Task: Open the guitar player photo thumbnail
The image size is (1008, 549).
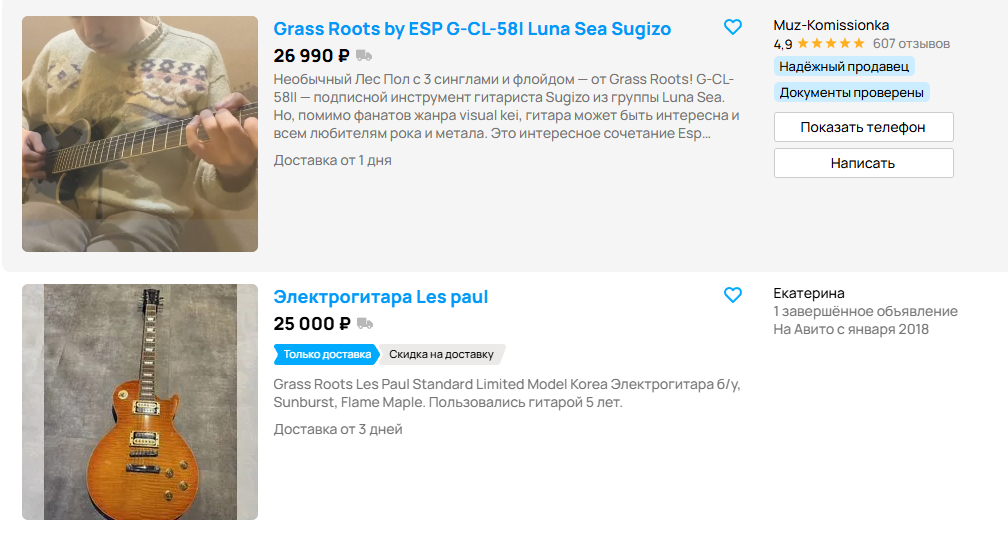Action: 140,134
